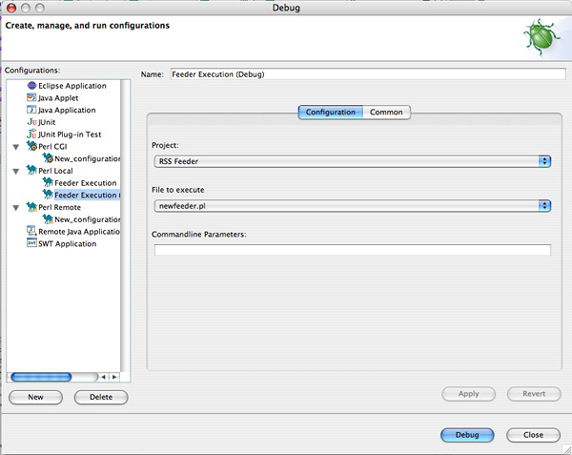Collapse the Perl Local tree node
The height and width of the screenshot is (455, 572).
16,171
